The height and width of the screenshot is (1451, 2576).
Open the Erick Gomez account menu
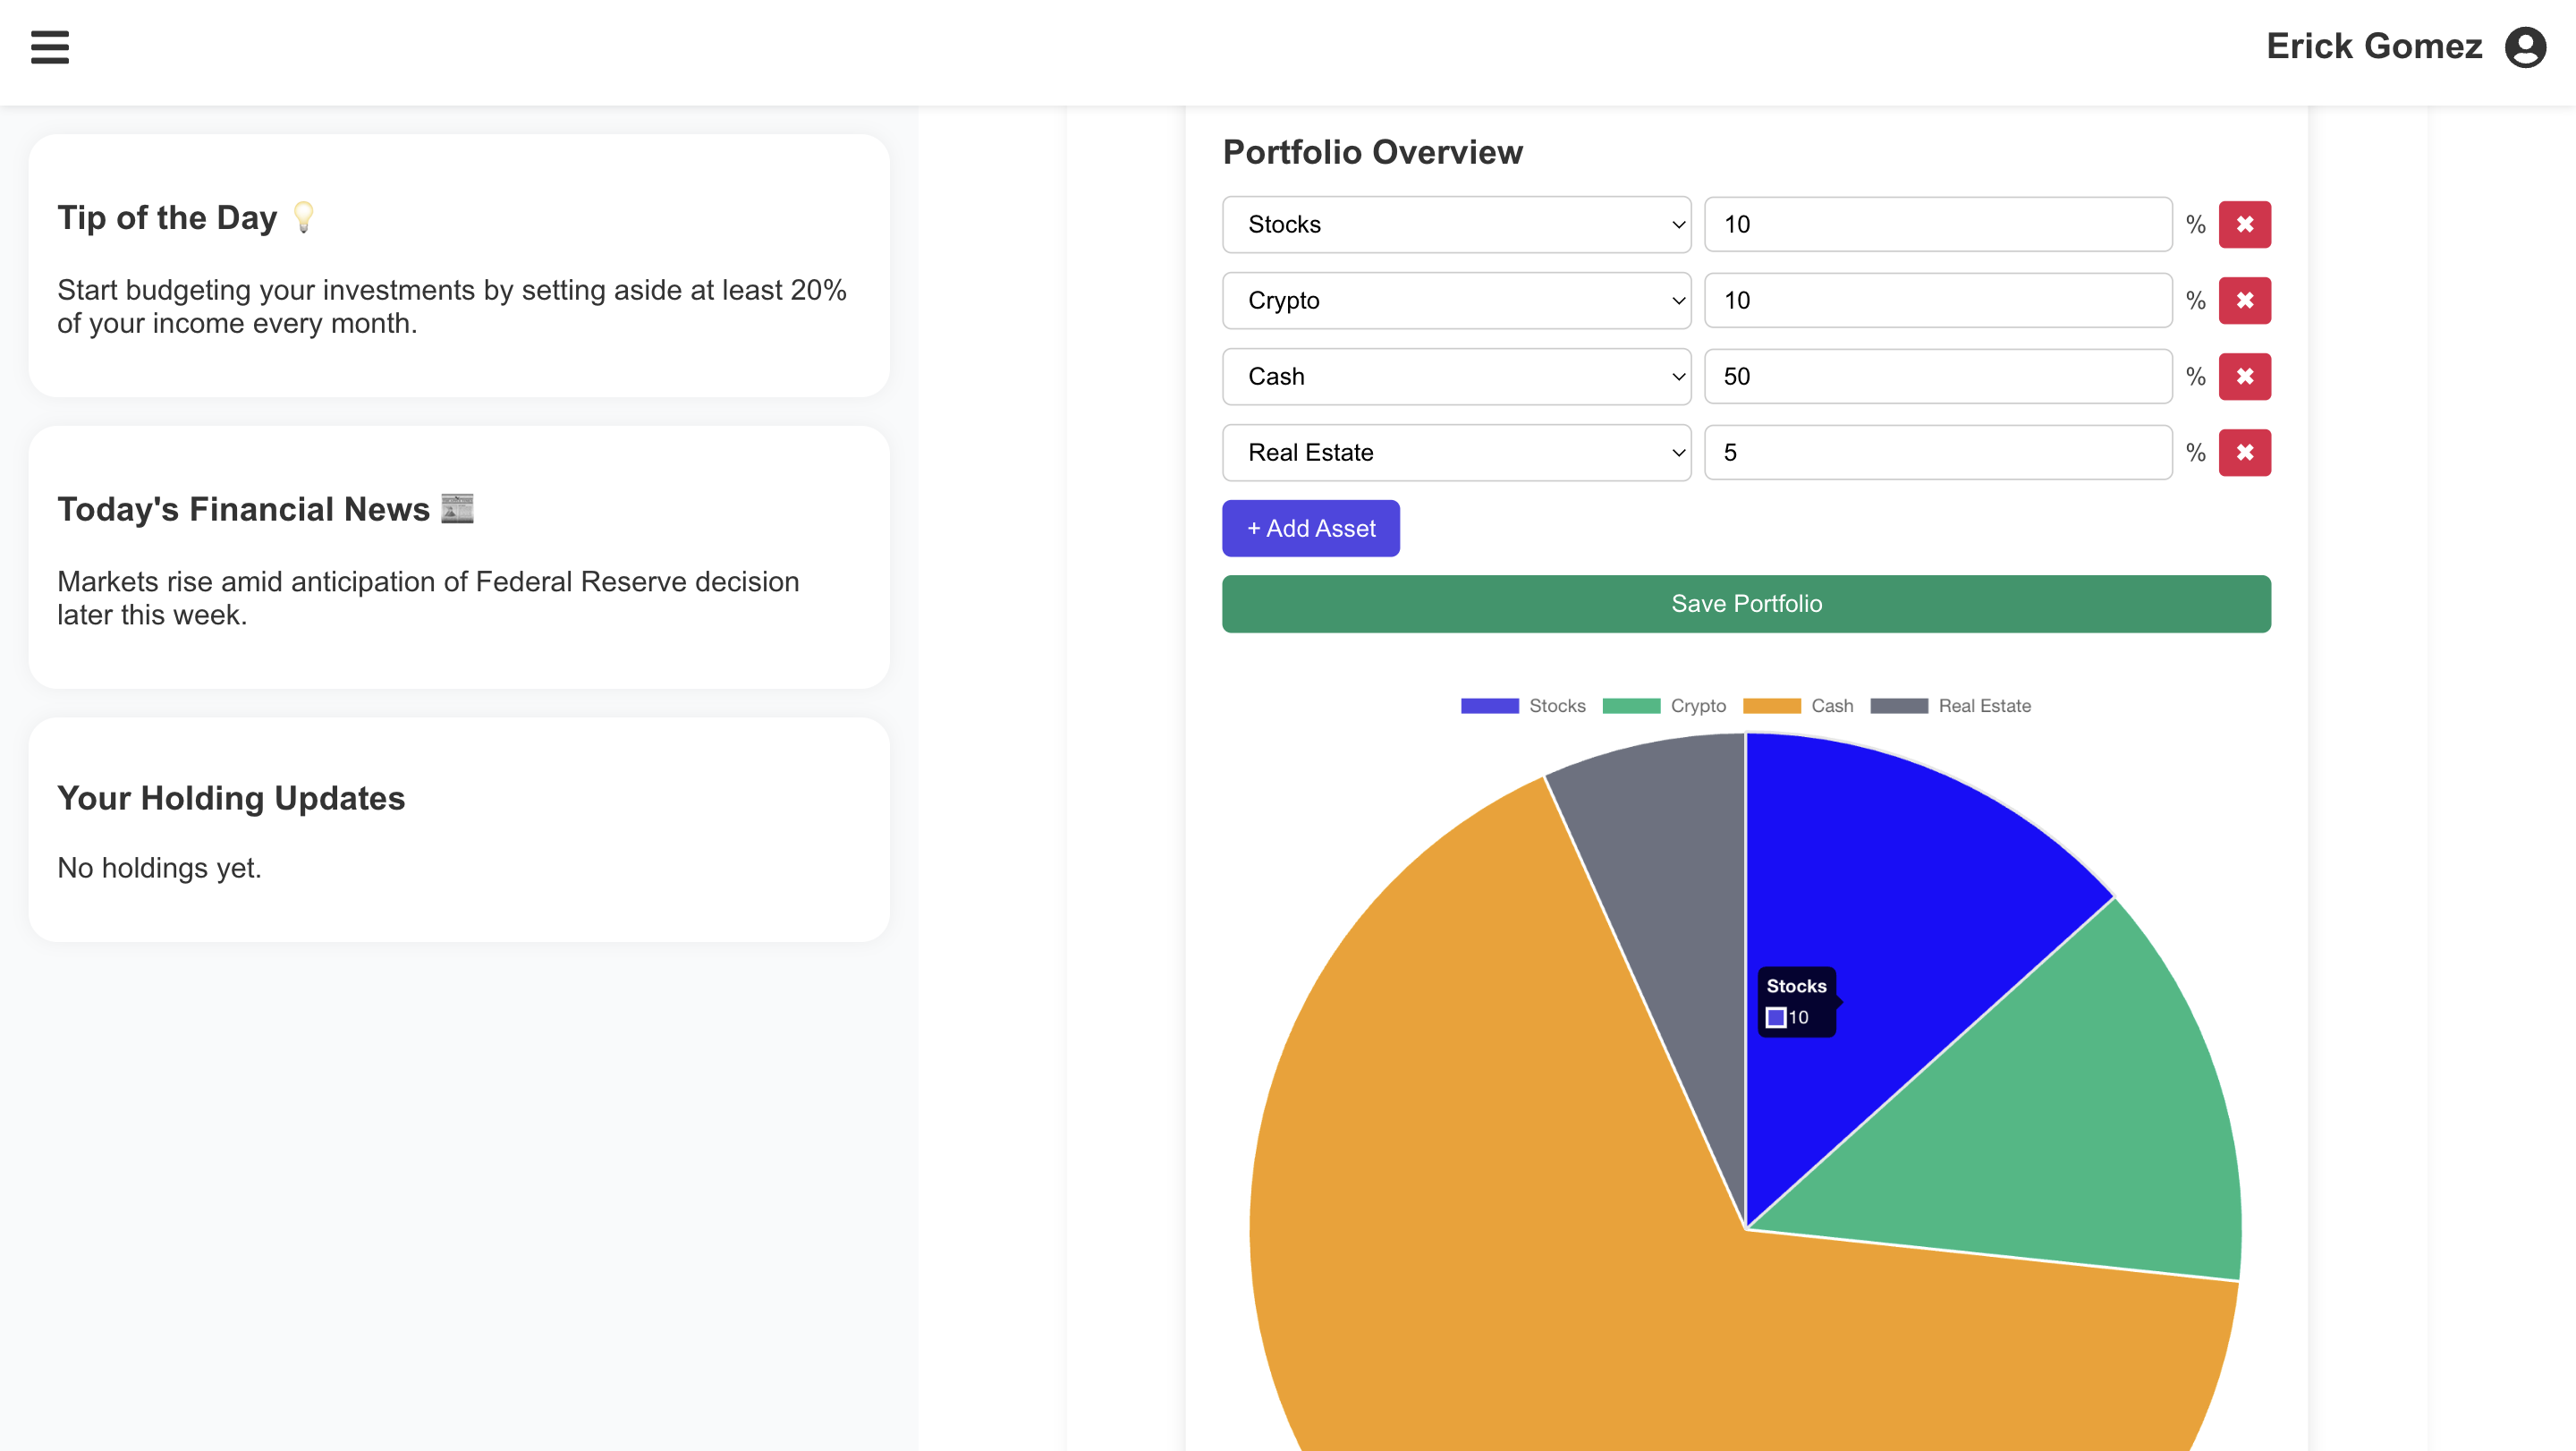pos(2373,46)
